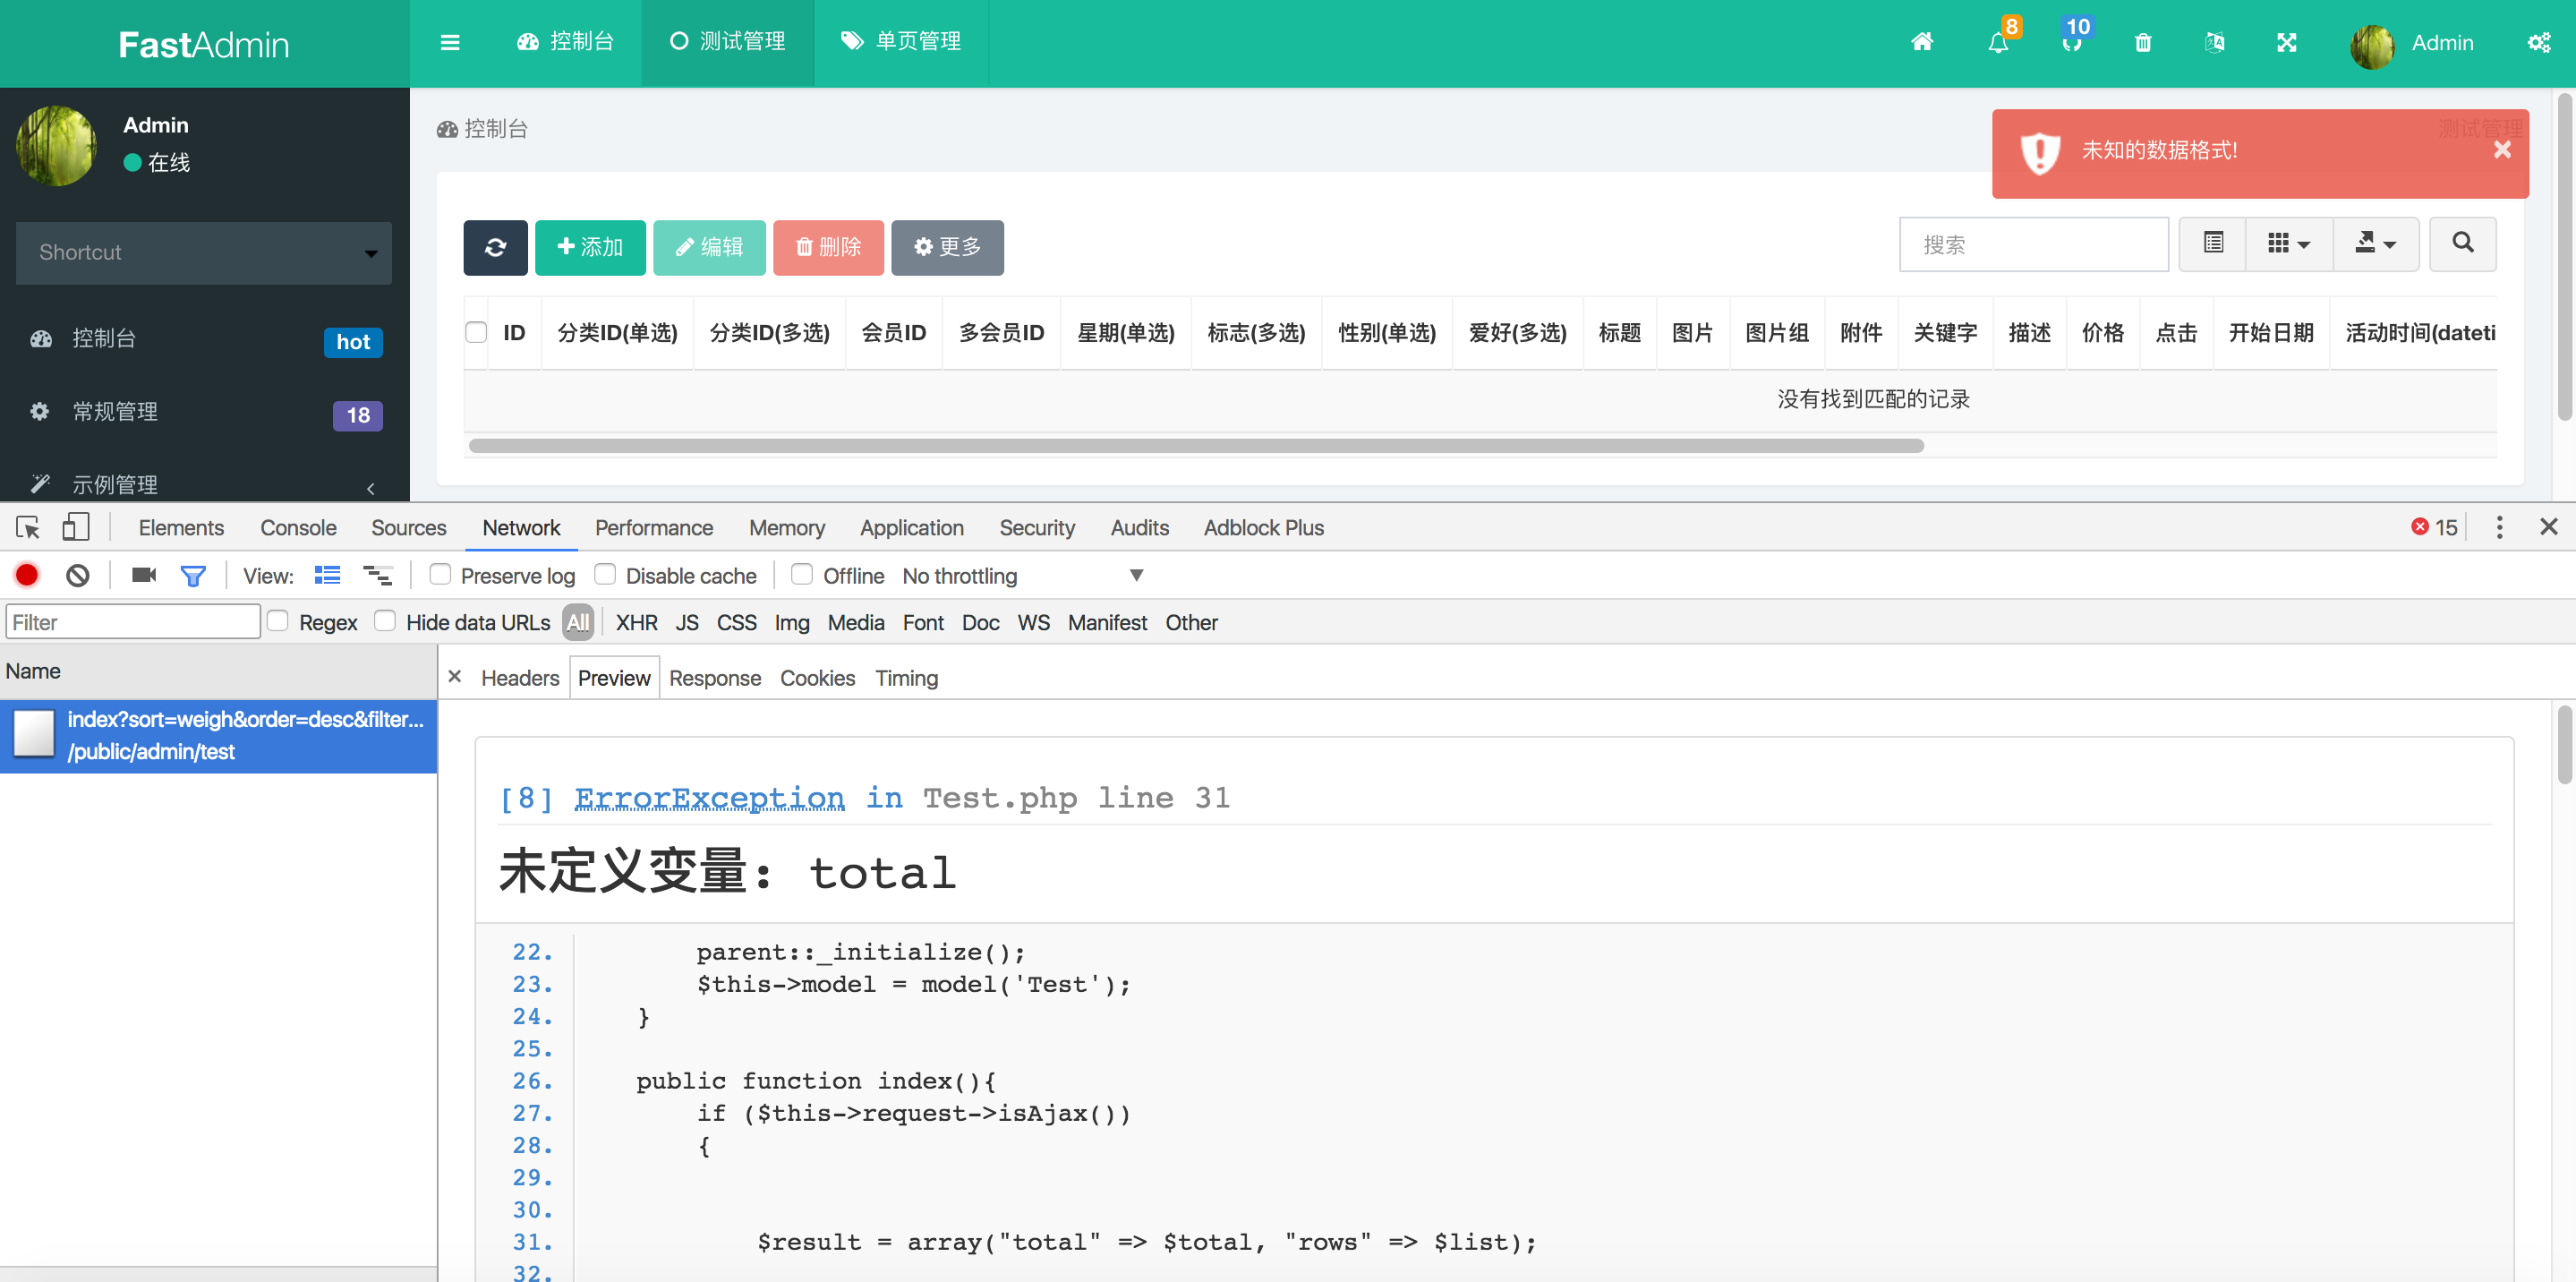Image resolution: width=2576 pixels, height=1282 pixels.
Task: Stop recording network log via the red record button
Action: [x=27, y=575]
